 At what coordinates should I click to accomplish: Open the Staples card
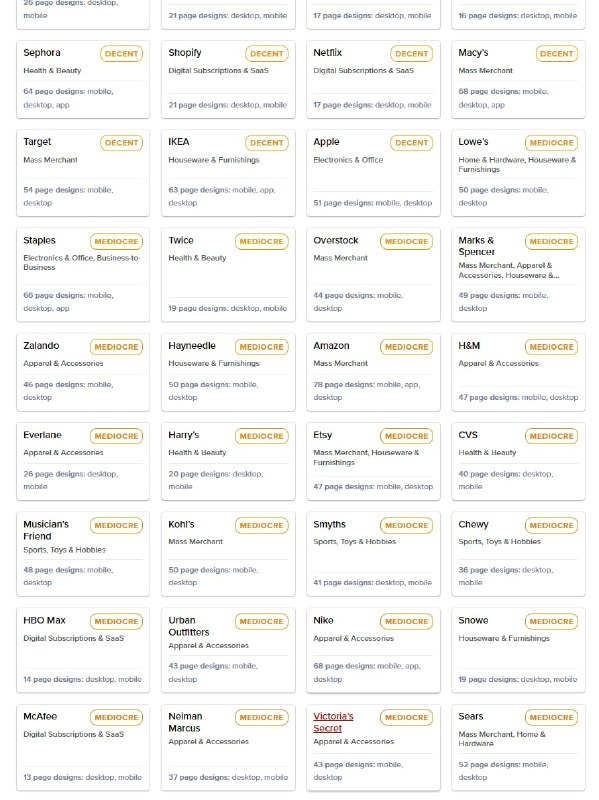pos(83,274)
